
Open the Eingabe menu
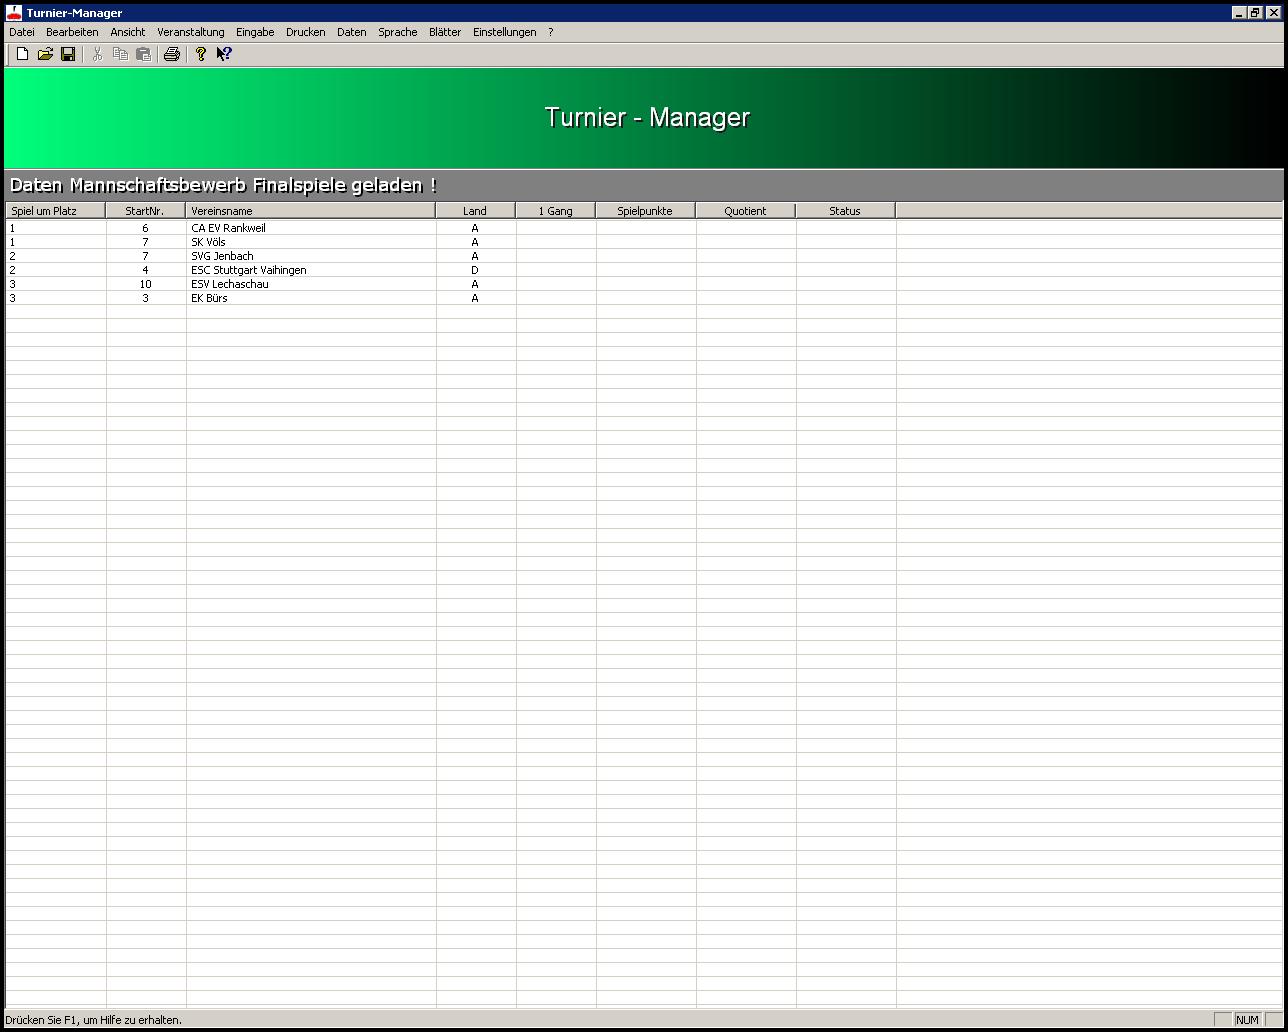point(255,32)
